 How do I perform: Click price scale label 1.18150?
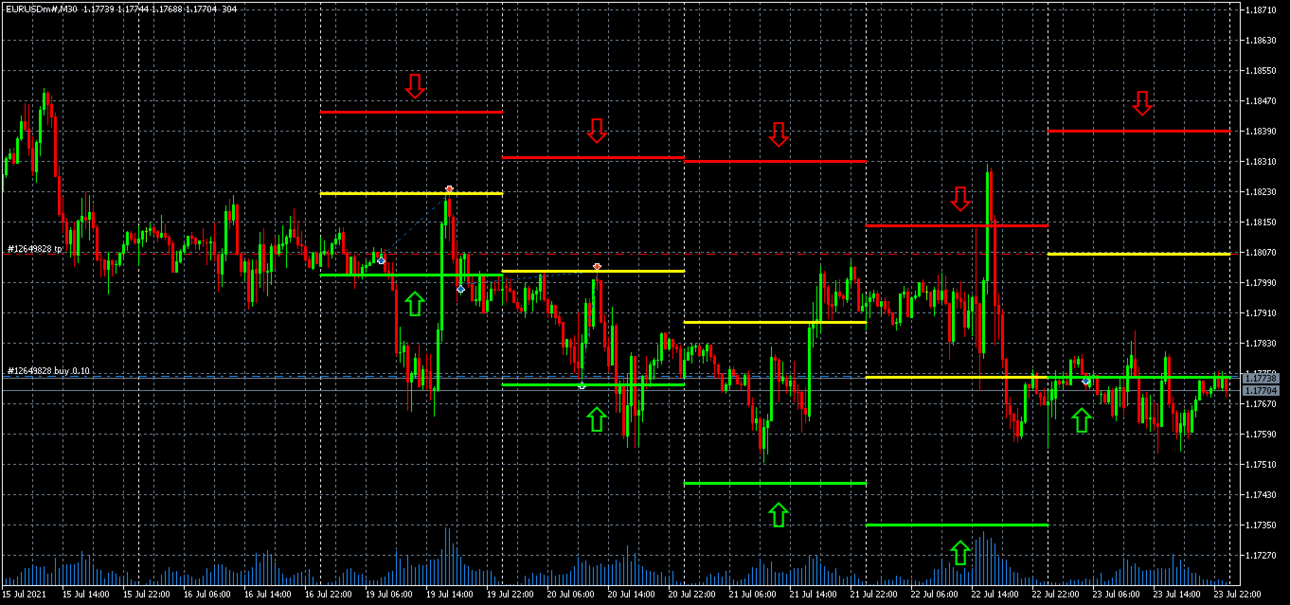(1261, 222)
